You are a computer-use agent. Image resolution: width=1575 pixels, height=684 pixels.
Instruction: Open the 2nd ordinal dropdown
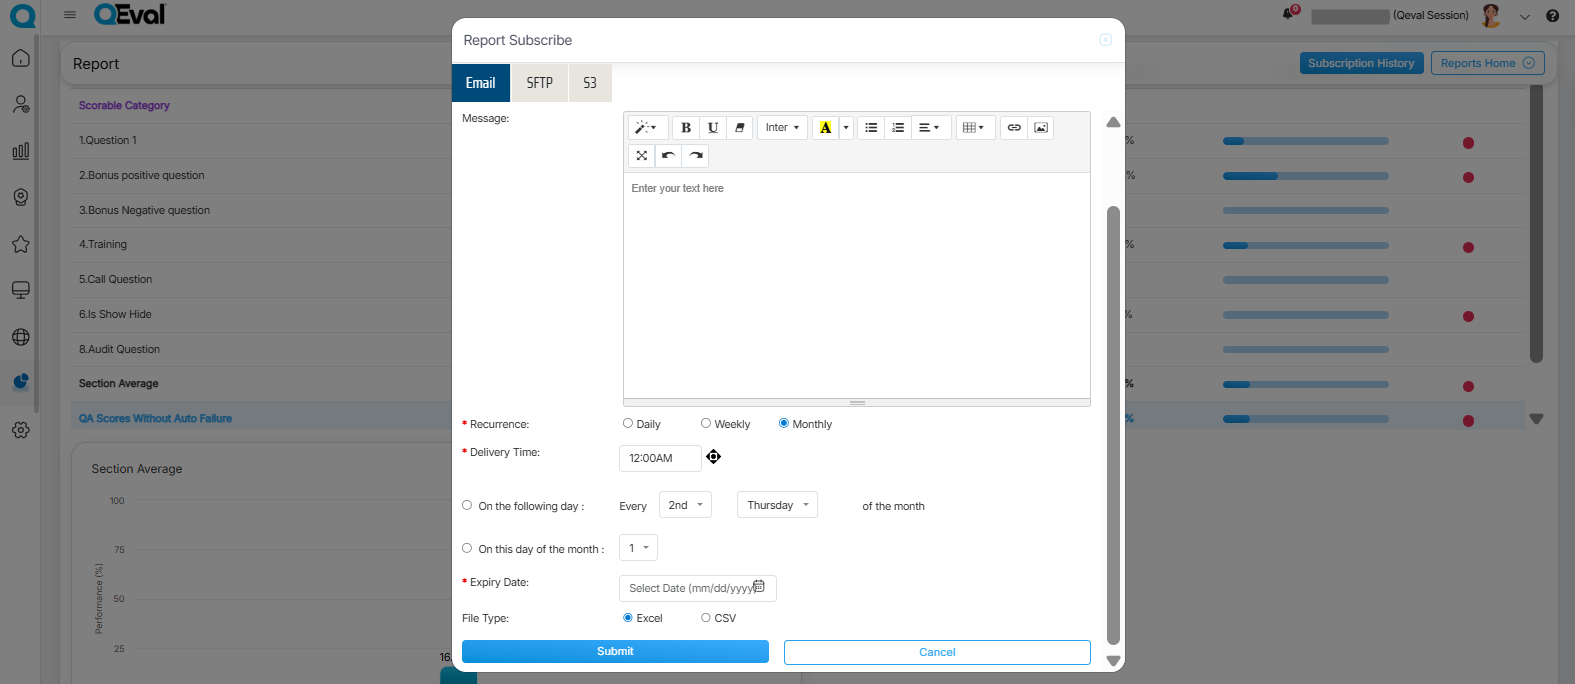[685, 505]
